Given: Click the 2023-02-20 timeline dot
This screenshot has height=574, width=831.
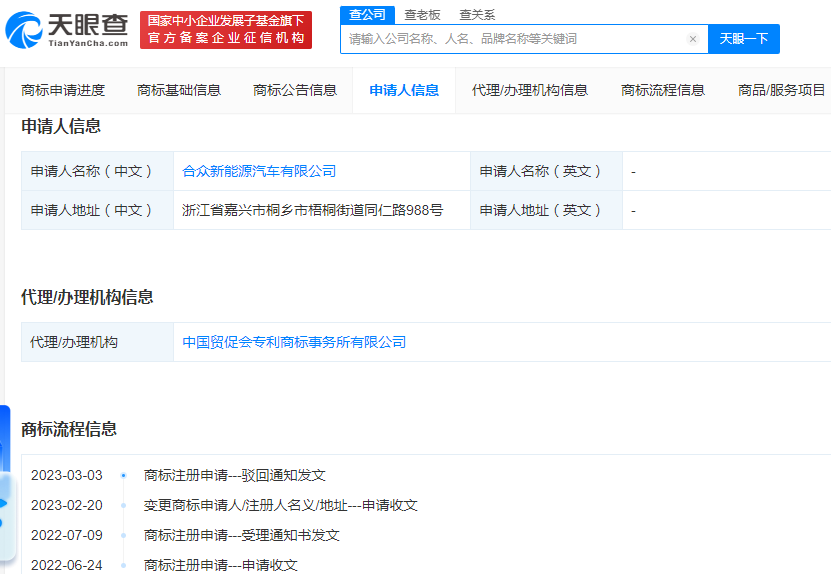Looking at the screenshot, I should tap(123, 506).
